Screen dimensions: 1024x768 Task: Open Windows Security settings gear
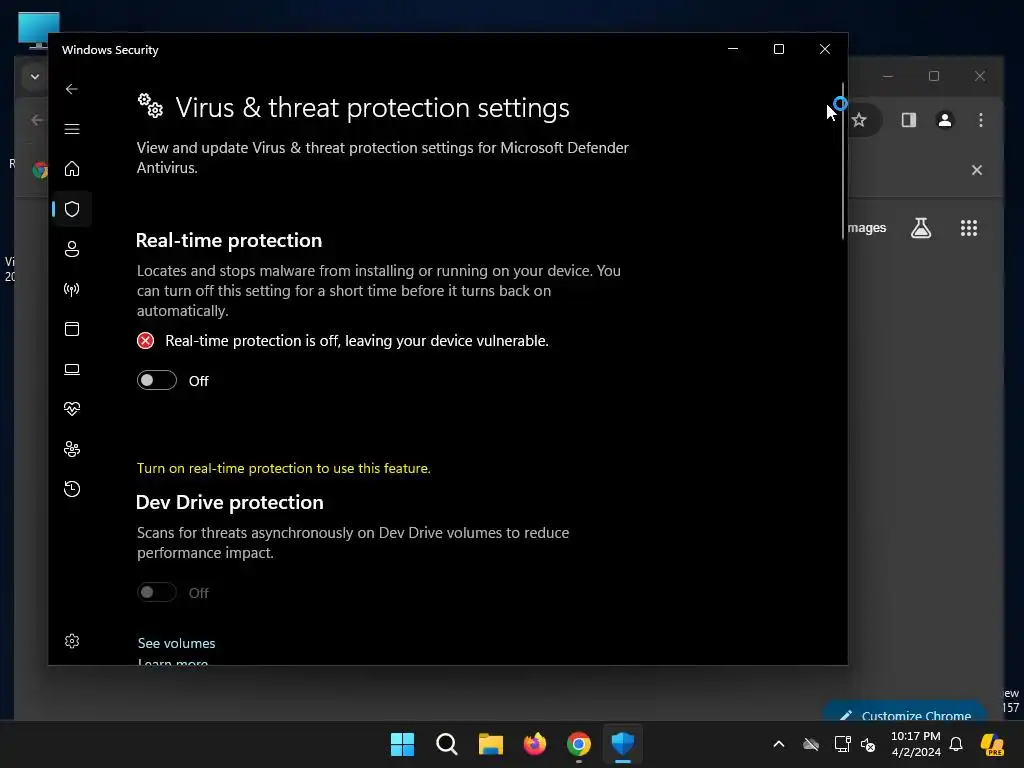72,641
